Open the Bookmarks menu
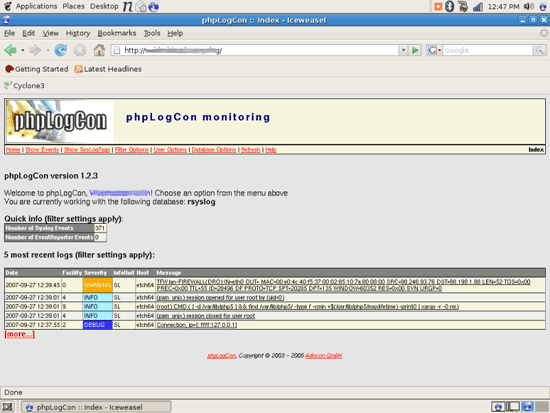Screen dimensions: 550x413 [116, 33]
